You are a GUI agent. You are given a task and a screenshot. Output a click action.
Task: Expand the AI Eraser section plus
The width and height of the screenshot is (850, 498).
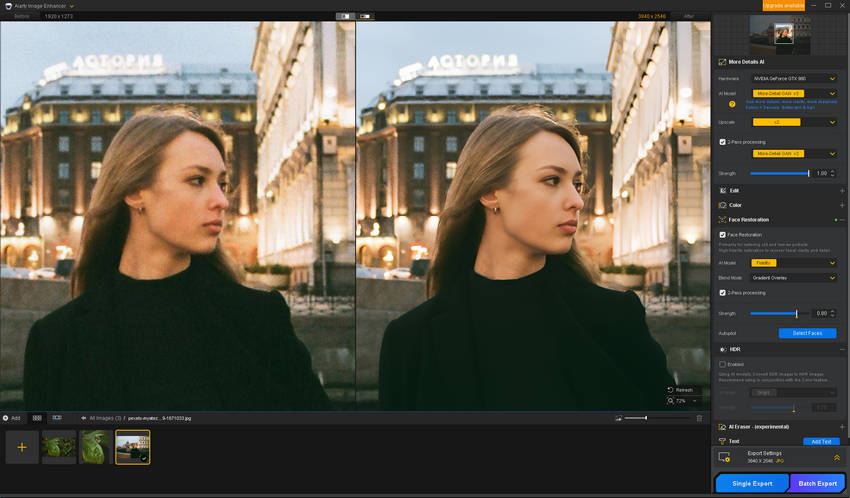coord(842,427)
